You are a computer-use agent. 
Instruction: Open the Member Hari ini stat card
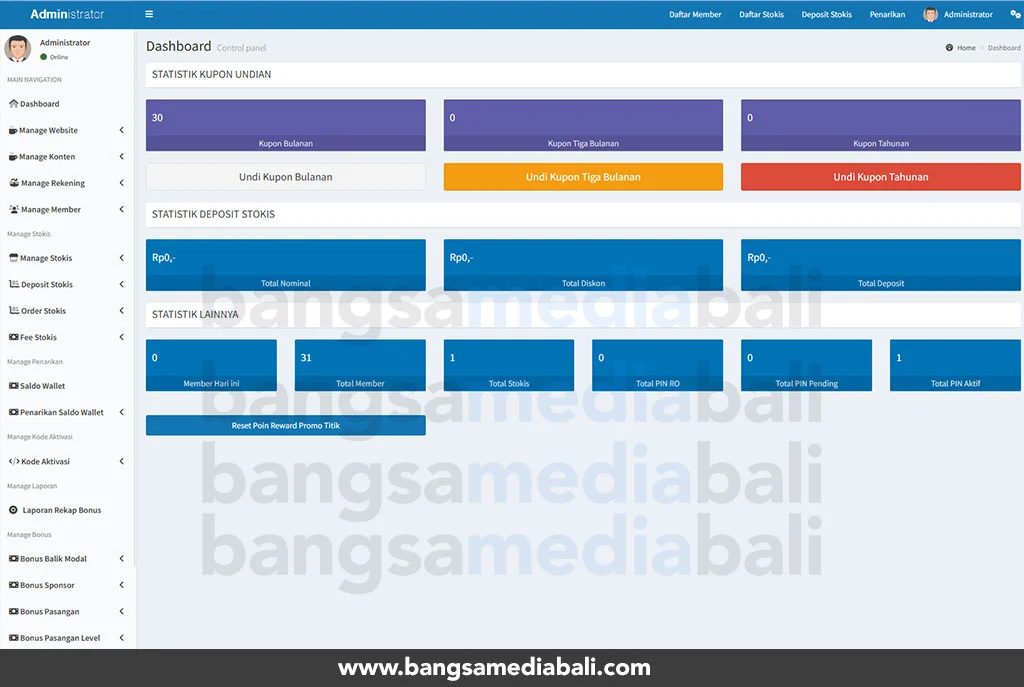point(211,365)
